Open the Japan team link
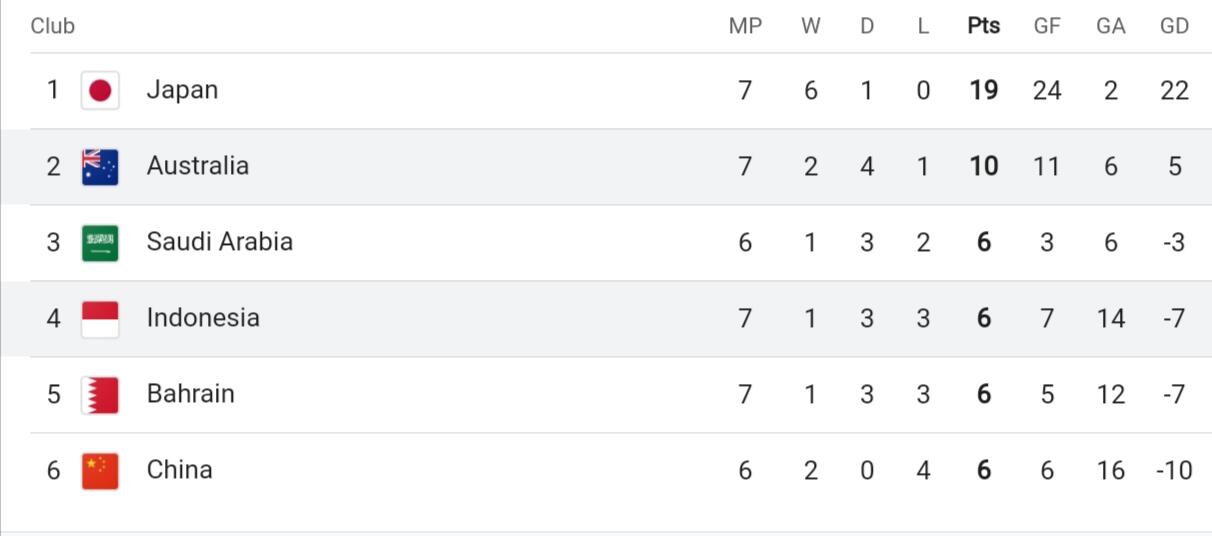The width and height of the screenshot is (1212, 536). [x=182, y=90]
